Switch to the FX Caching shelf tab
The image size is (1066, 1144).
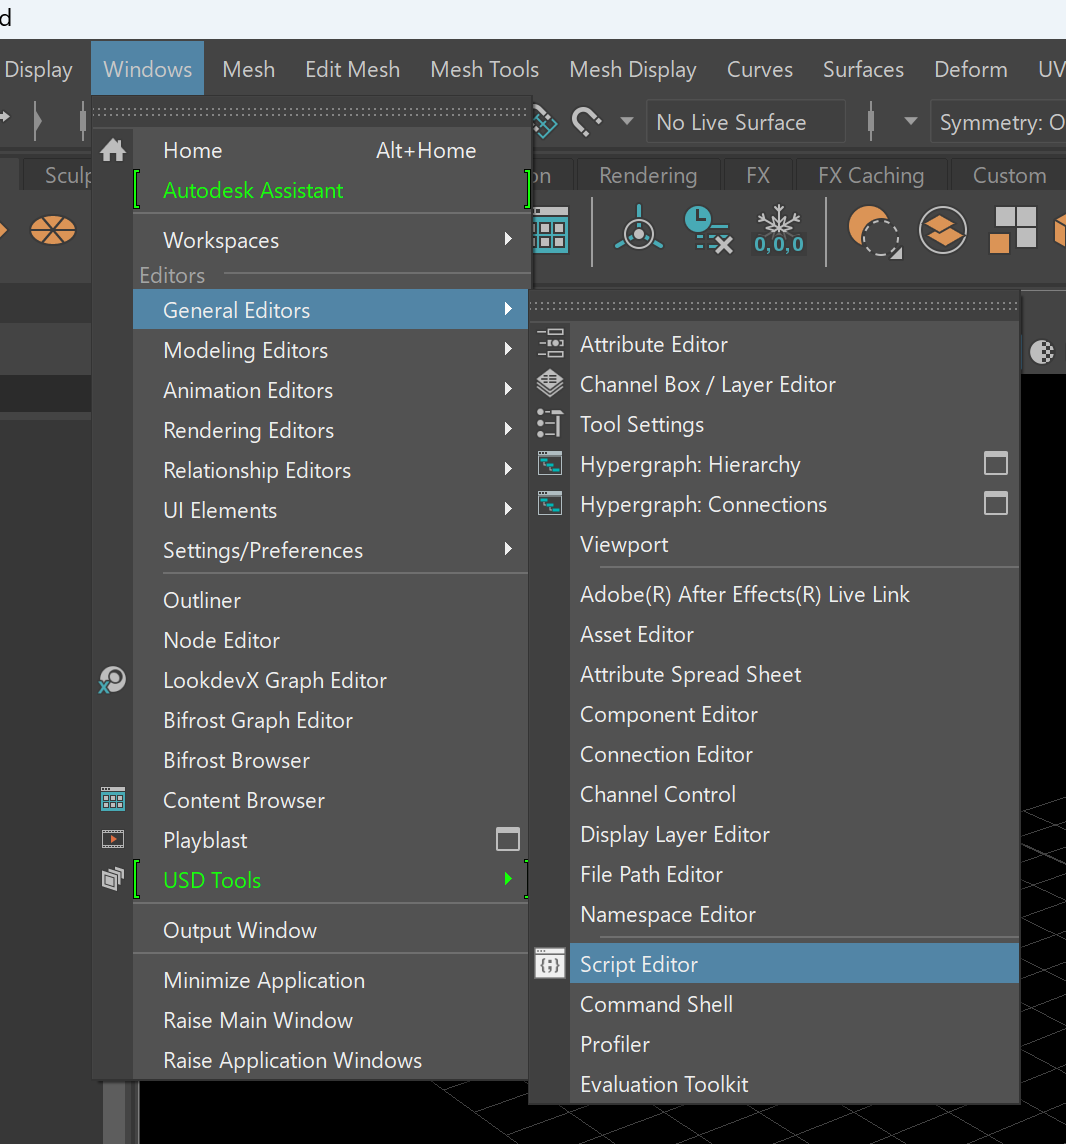[x=870, y=175]
